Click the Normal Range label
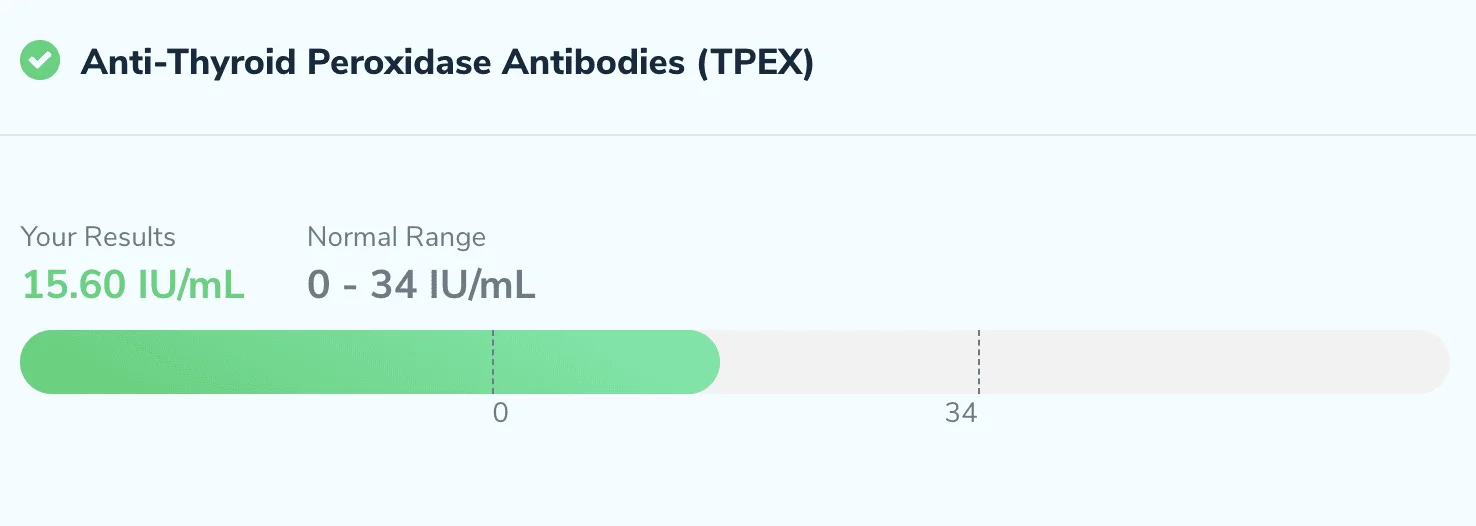The image size is (1476, 526). [x=396, y=237]
